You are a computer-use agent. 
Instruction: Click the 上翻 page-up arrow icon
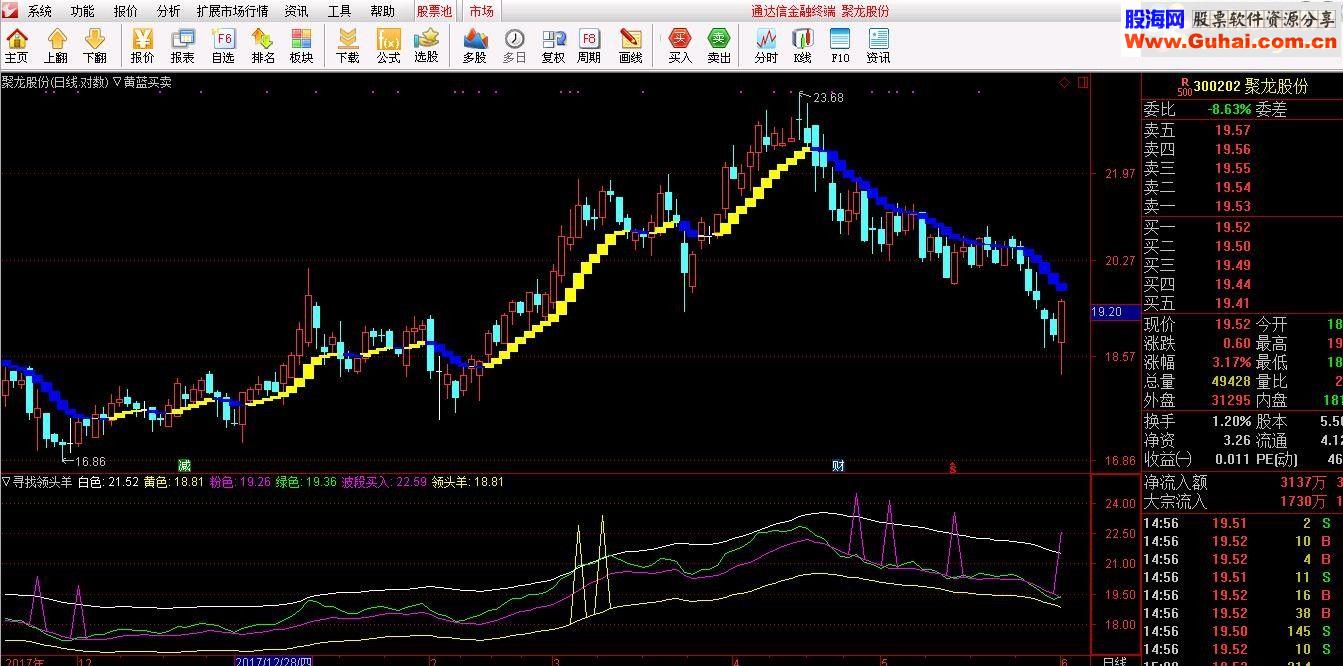point(56,46)
